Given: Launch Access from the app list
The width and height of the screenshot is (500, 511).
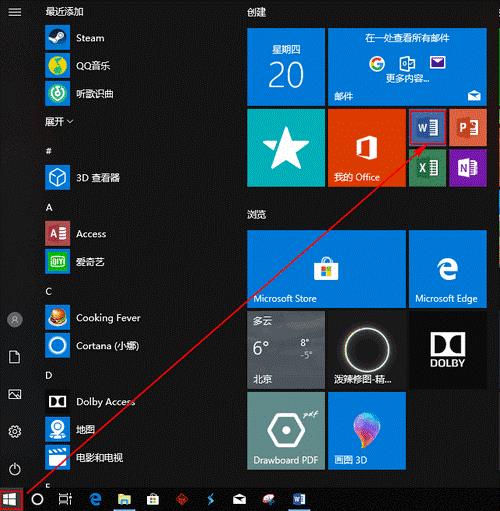Looking at the screenshot, I should (91, 234).
